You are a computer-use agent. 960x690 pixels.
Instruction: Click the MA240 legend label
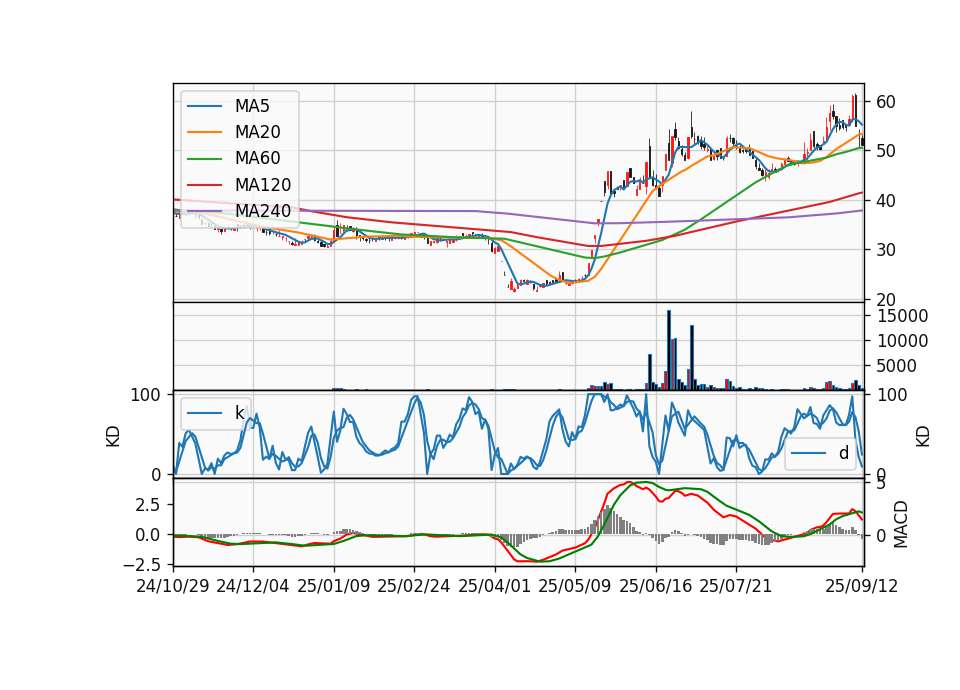coord(263,211)
